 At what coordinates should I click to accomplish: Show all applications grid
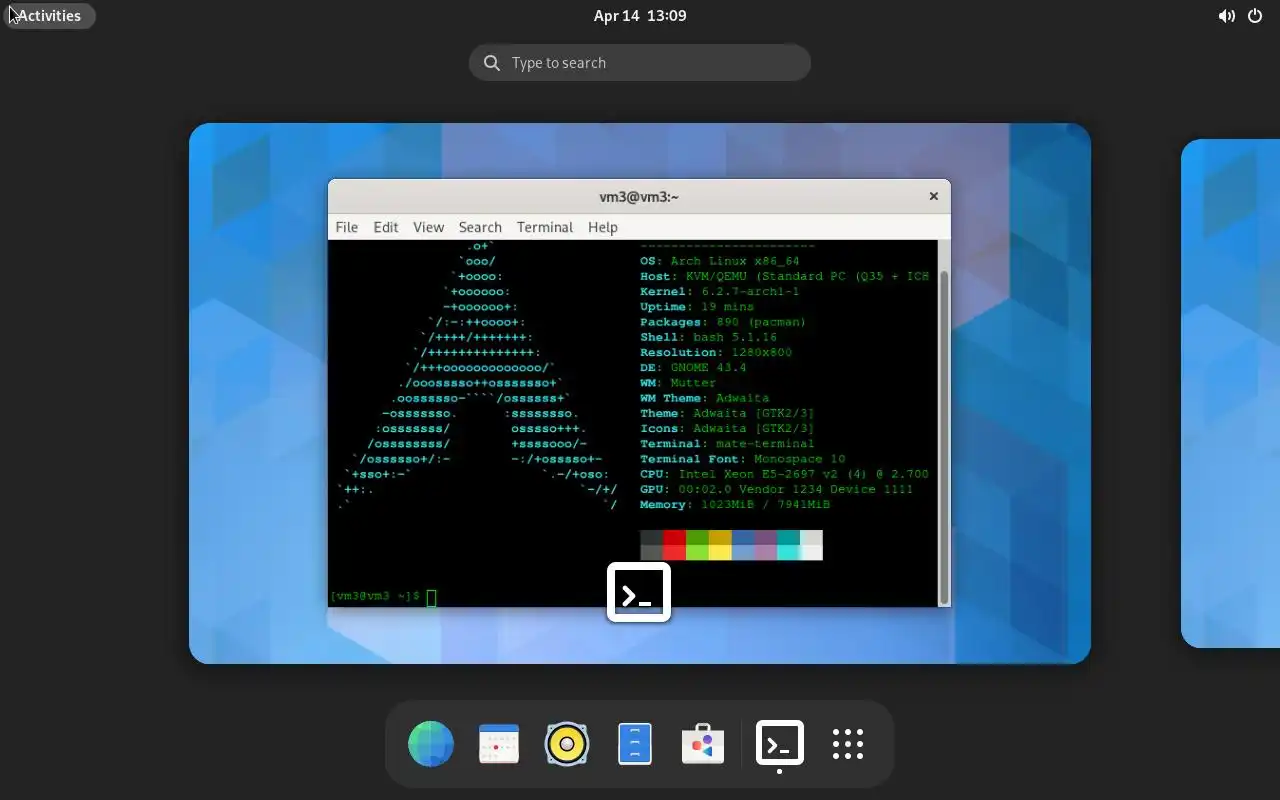848,744
